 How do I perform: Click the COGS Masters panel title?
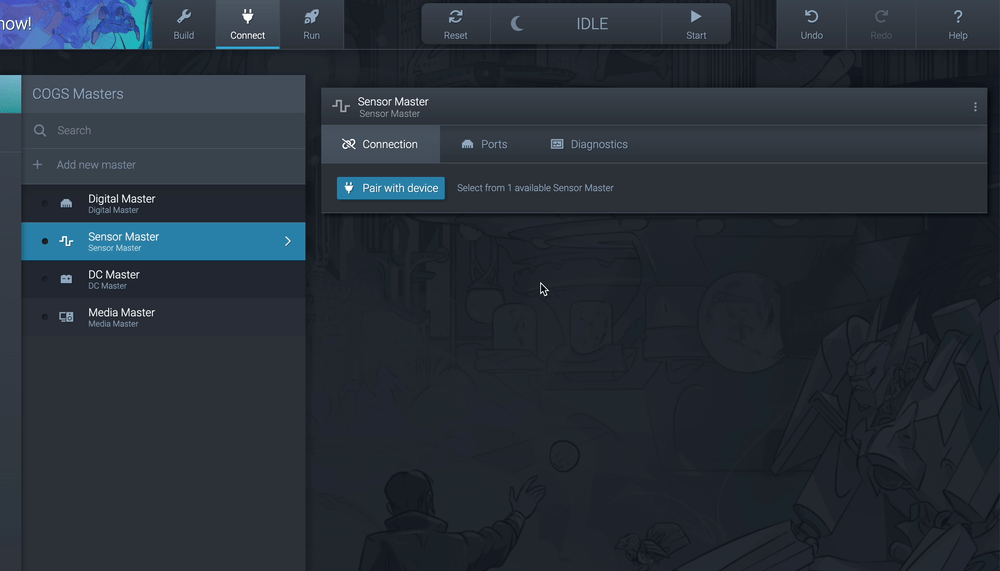78,94
